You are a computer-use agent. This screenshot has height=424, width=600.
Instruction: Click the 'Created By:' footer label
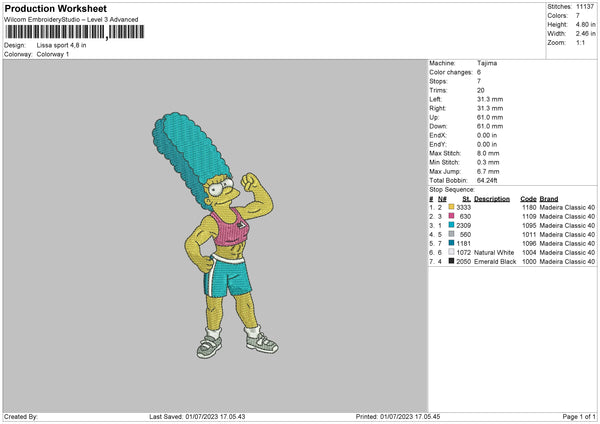coord(21,417)
